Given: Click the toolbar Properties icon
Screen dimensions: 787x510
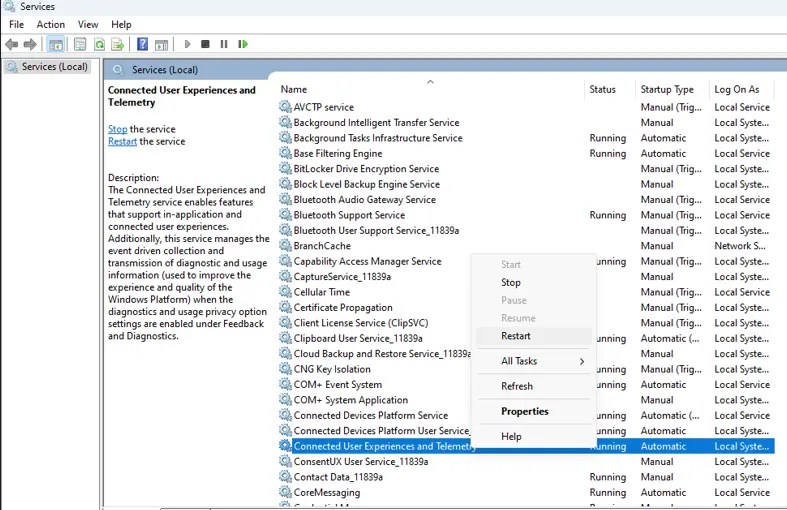Looking at the screenshot, I should click(80, 44).
